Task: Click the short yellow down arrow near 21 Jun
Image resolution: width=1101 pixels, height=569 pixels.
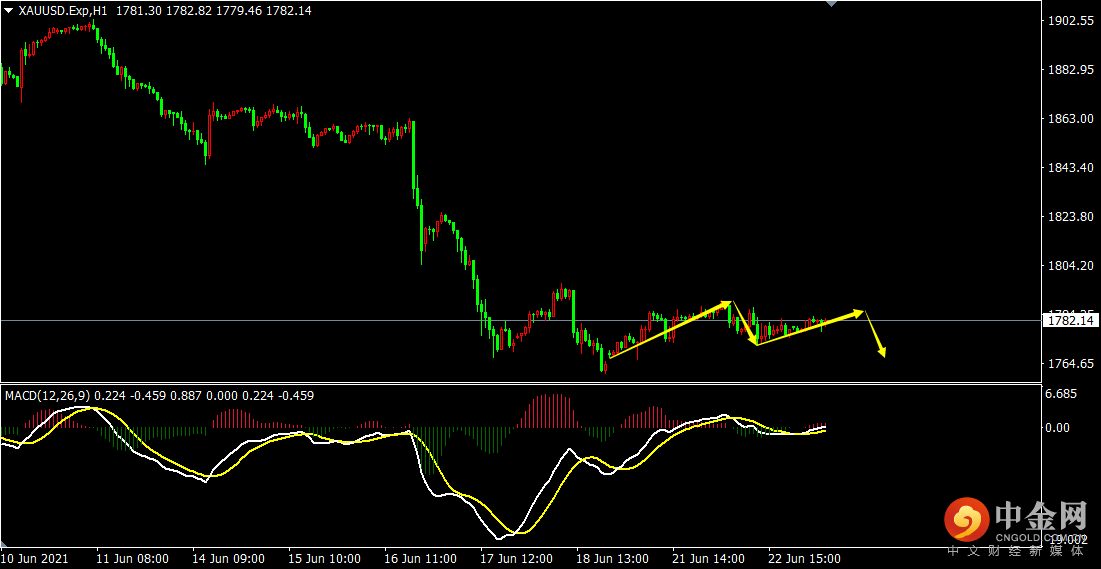Action: pos(745,324)
